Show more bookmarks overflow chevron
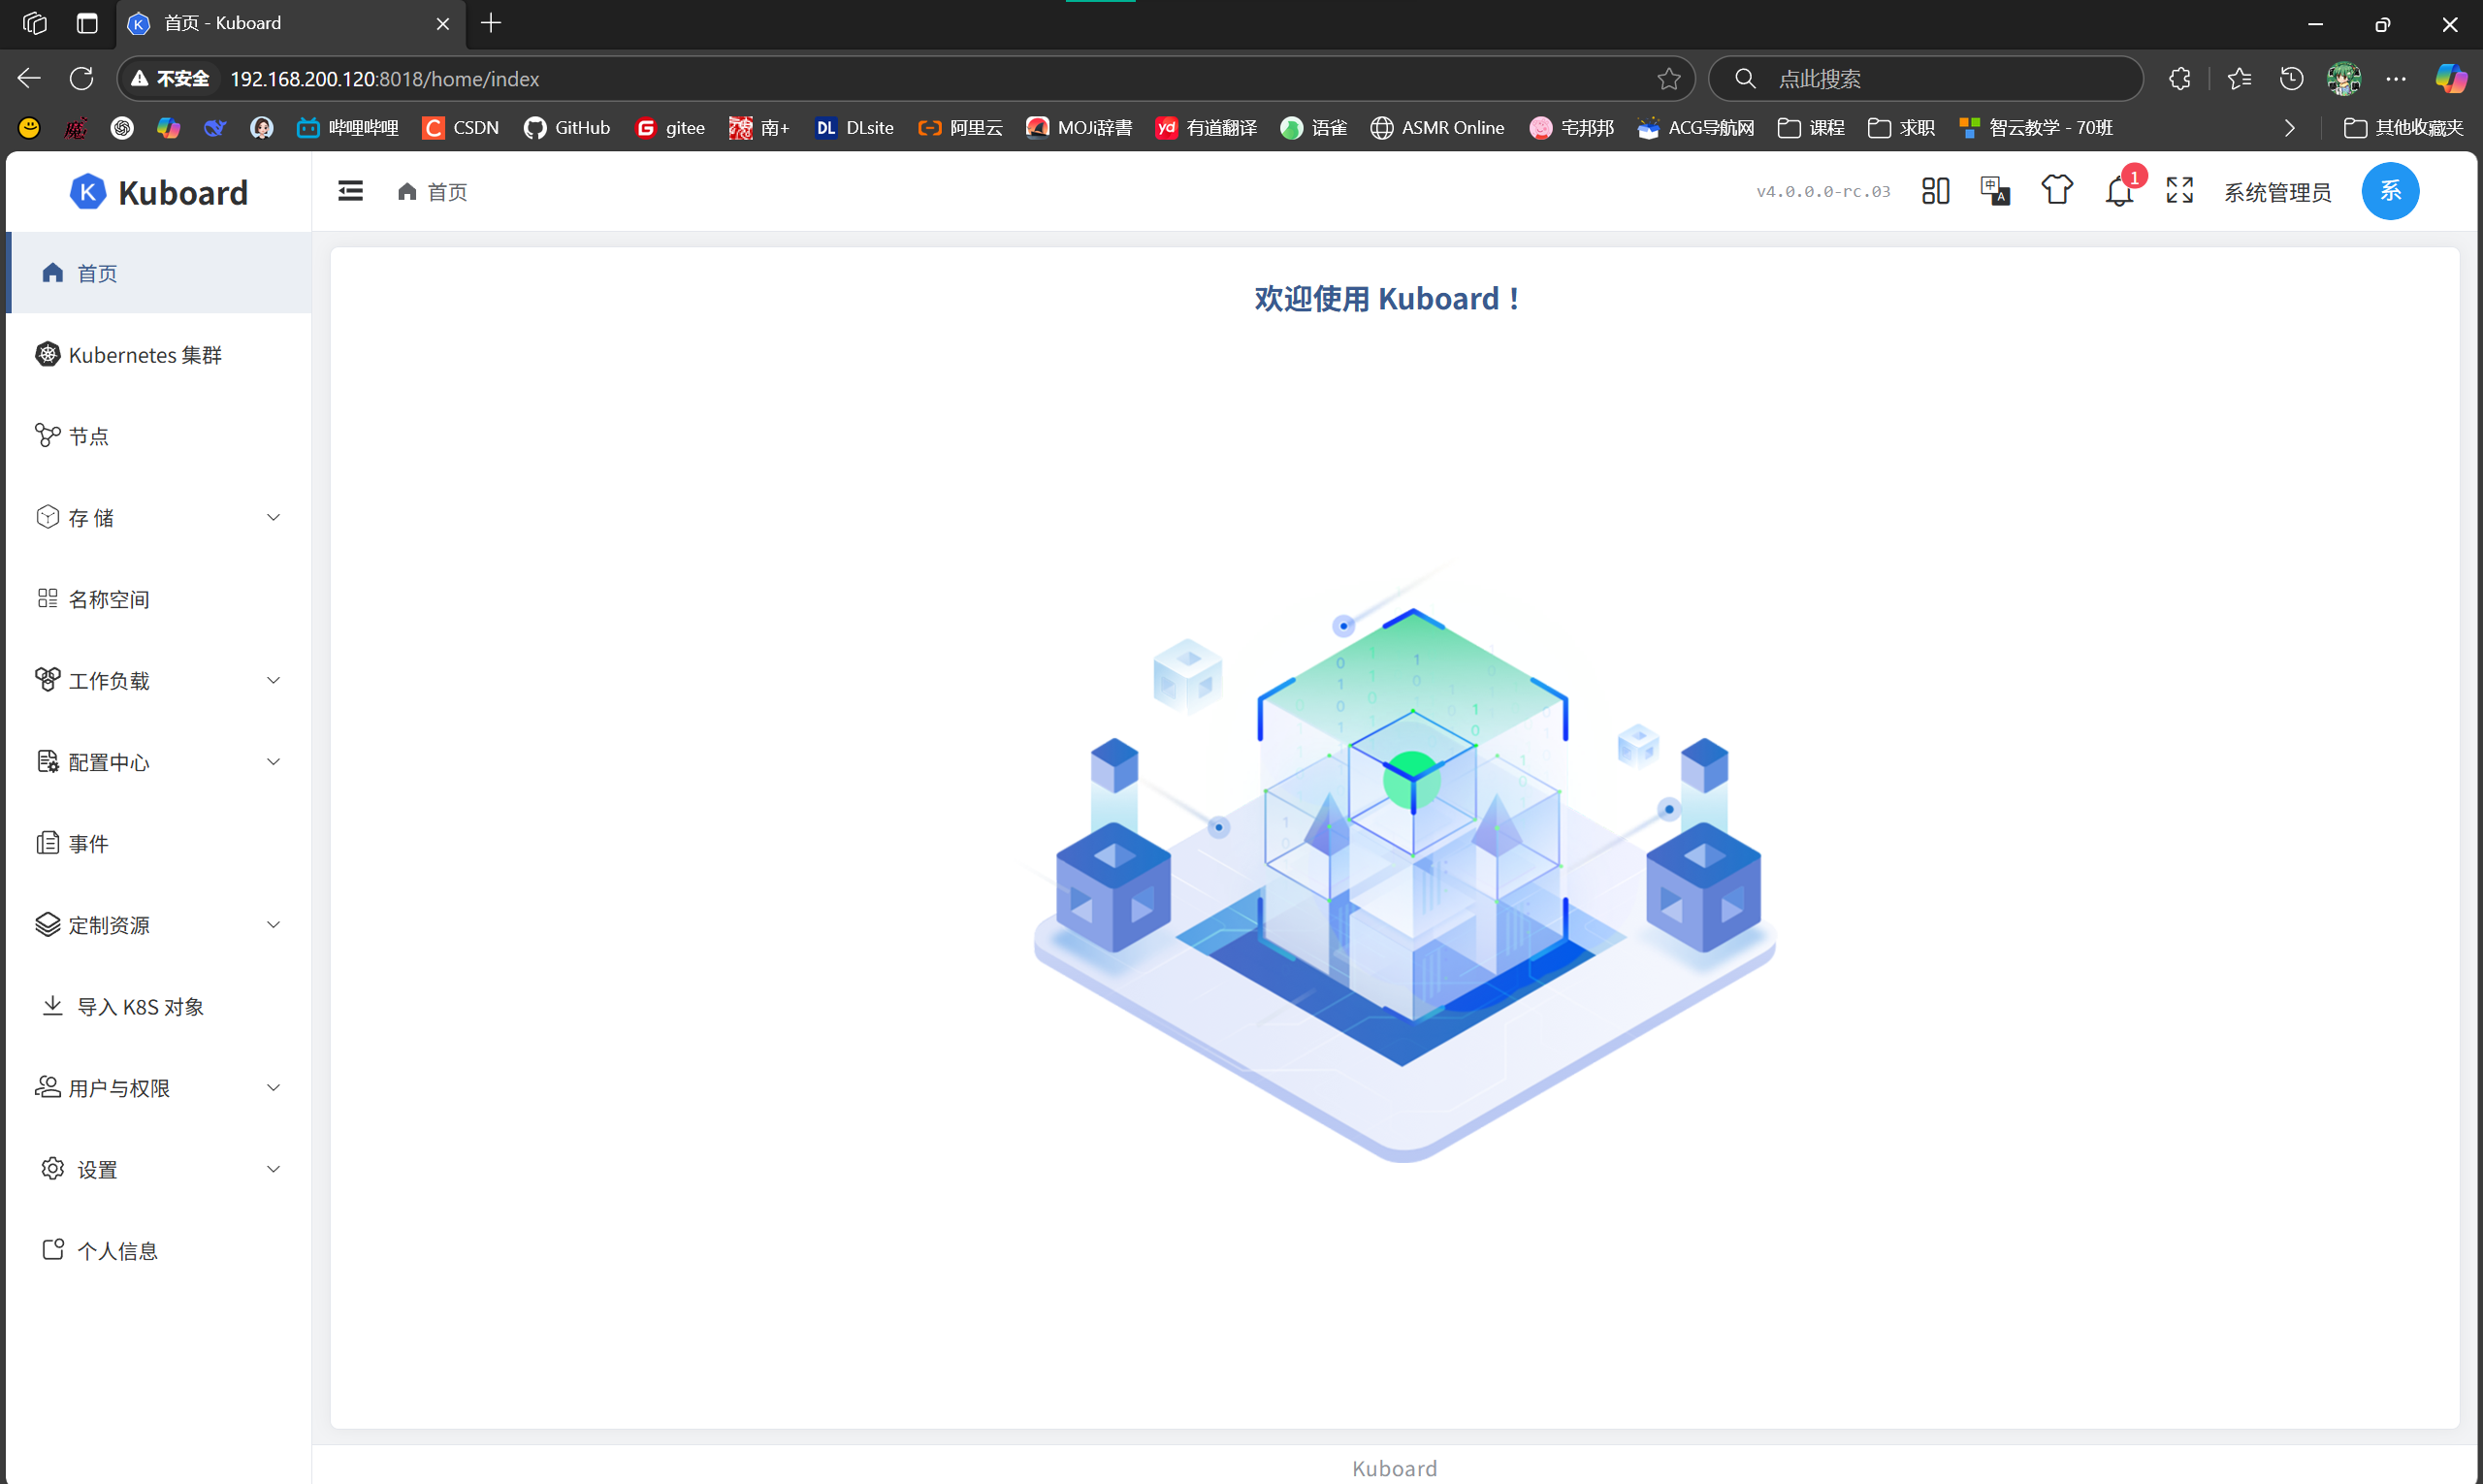 pos(2289,127)
